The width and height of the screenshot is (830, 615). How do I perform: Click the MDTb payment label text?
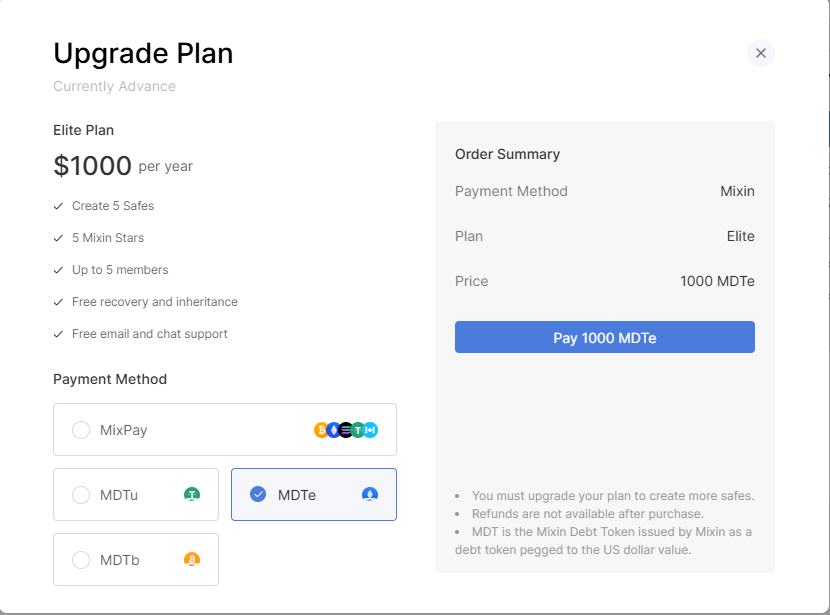coord(120,560)
